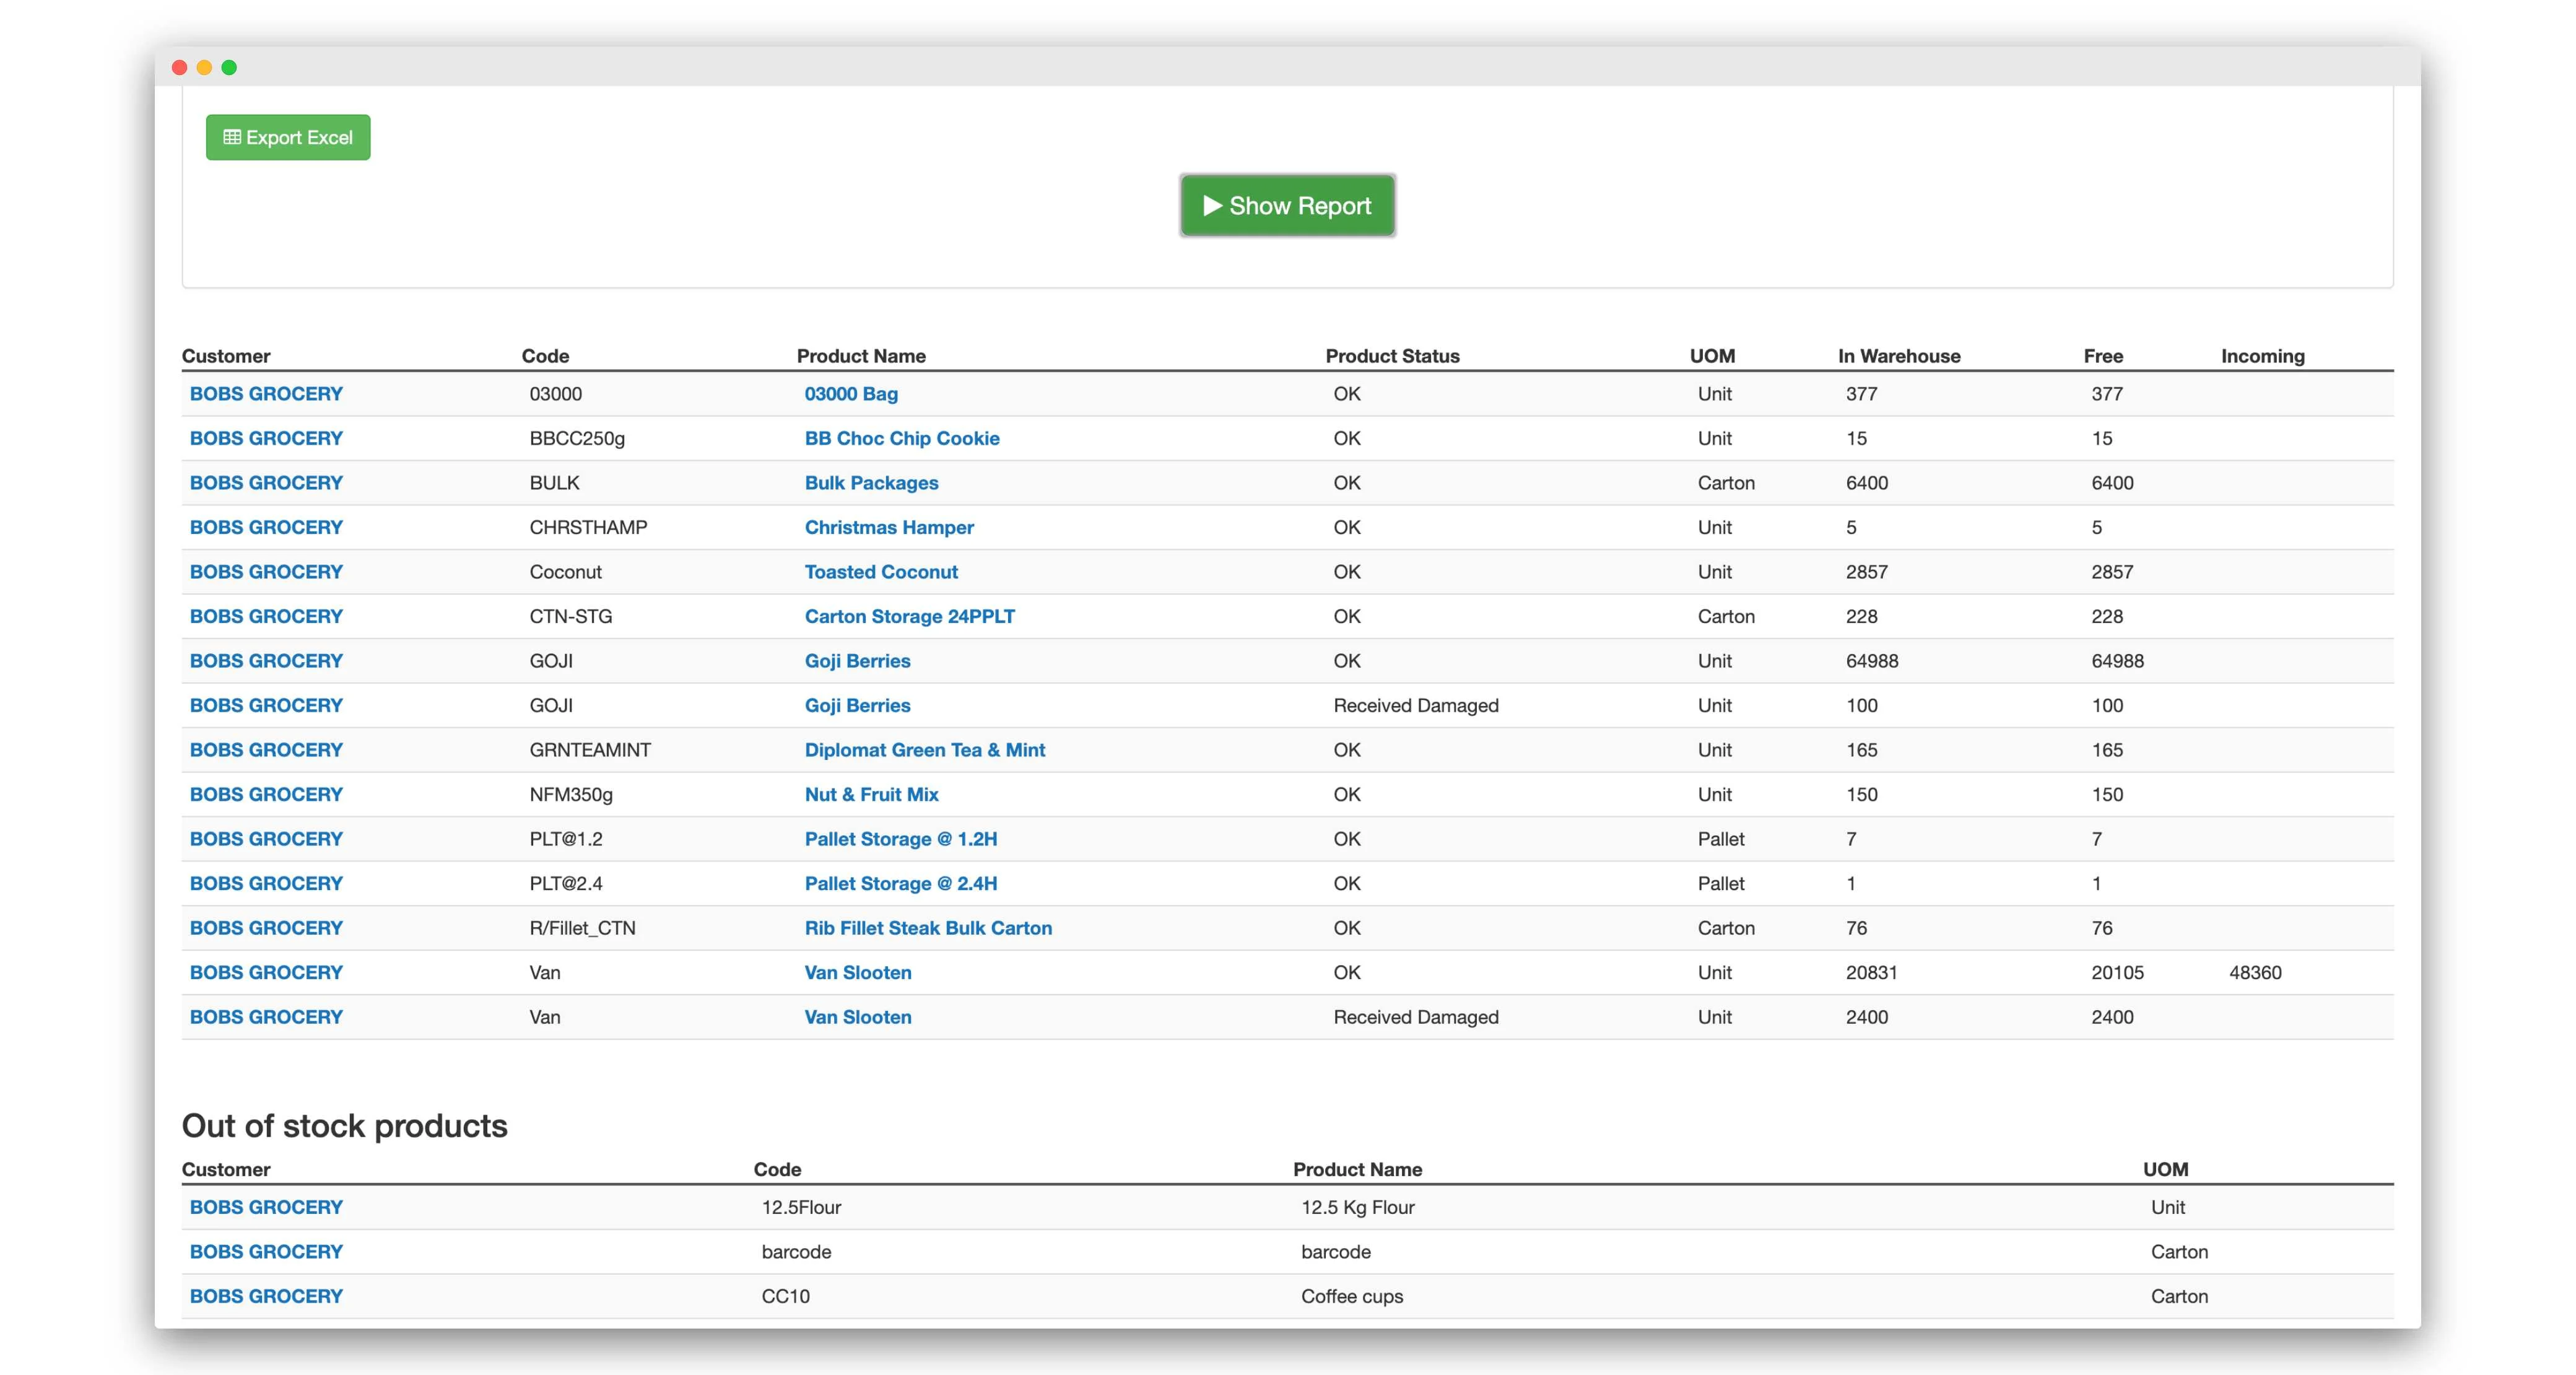Screen dimensions: 2576x1375
Task: Open Pallet Storage @ 1.2H link
Action: 900,838
